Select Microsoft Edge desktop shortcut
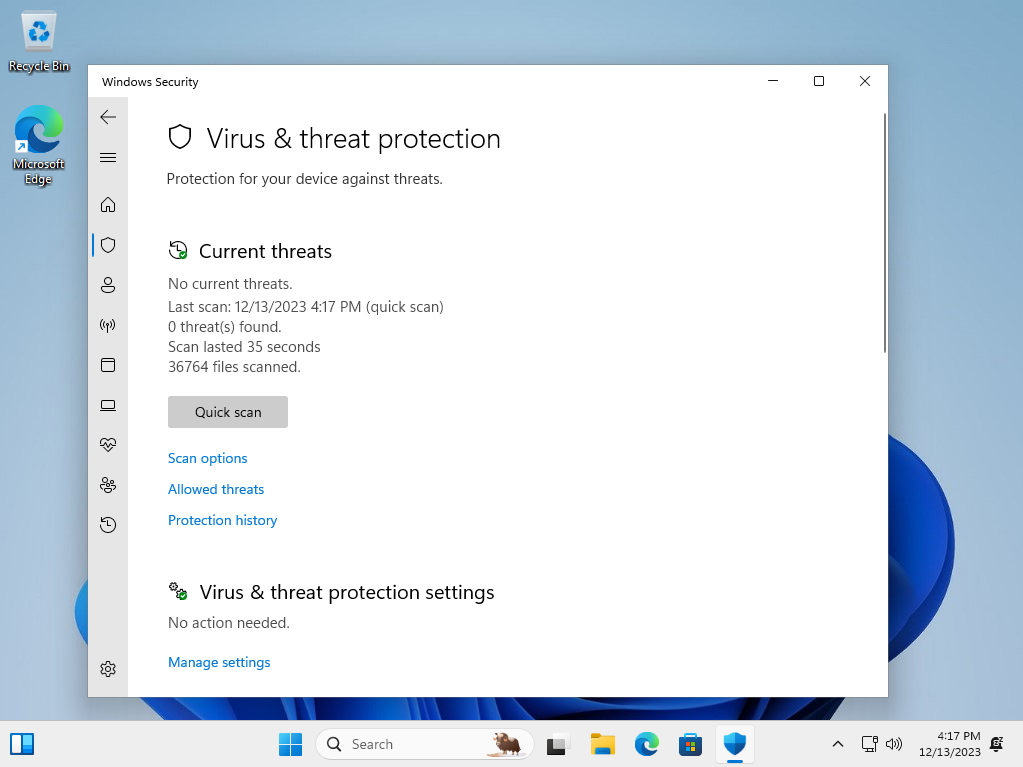 point(38,145)
